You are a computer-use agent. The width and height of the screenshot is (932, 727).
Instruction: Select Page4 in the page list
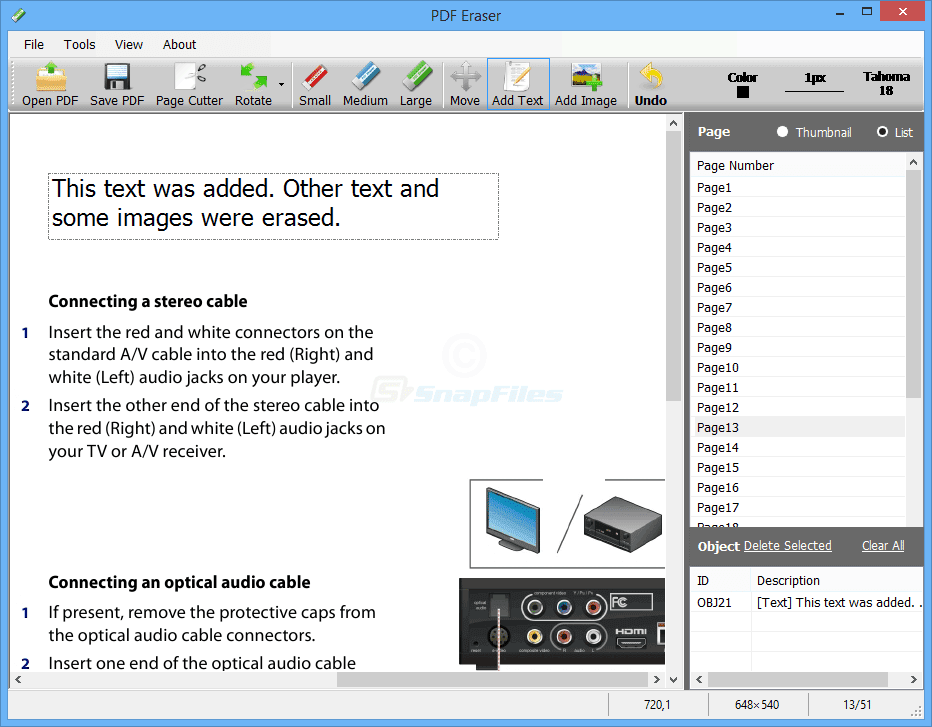click(798, 248)
